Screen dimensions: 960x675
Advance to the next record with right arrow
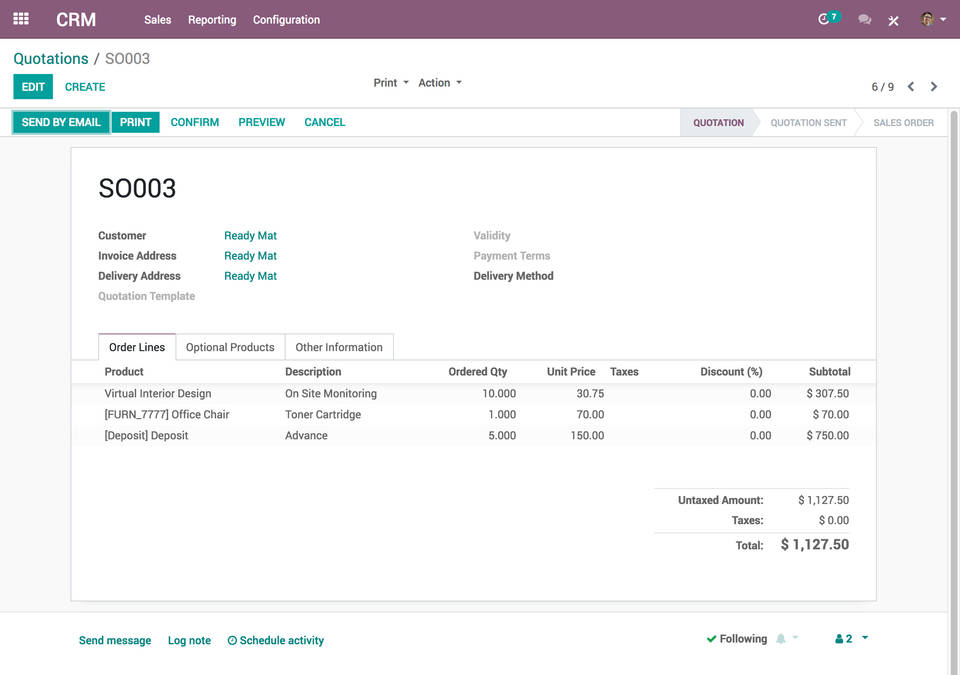pos(933,86)
